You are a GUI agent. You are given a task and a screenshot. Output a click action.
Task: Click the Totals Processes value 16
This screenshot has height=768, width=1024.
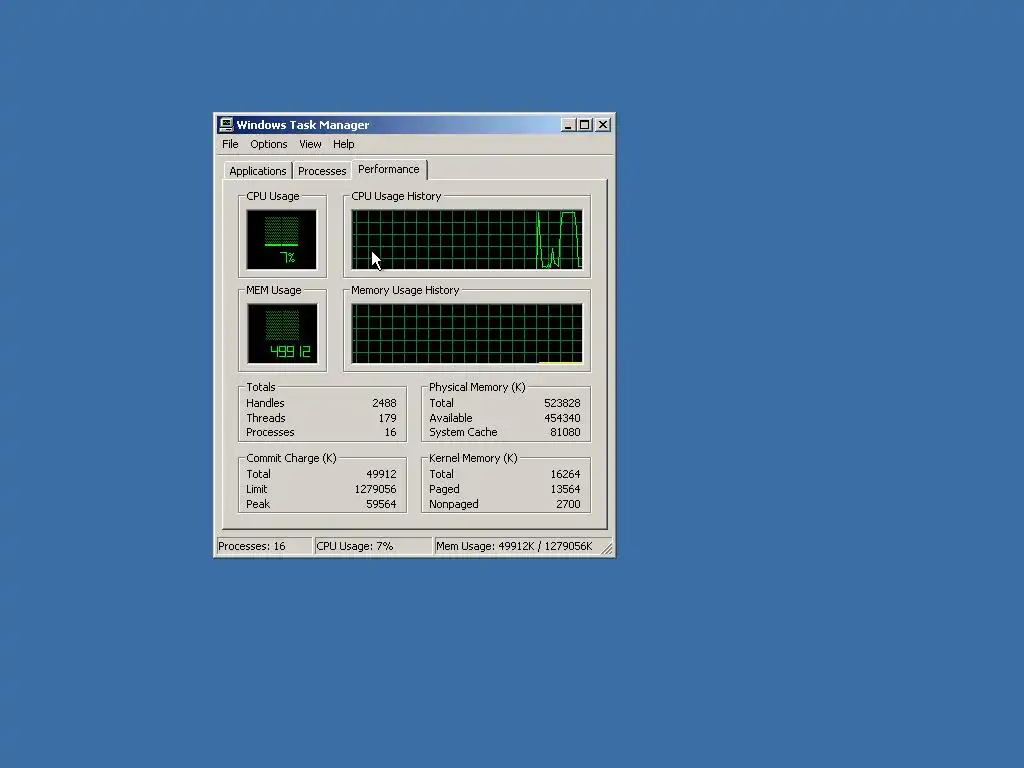[x=391, y=432]
